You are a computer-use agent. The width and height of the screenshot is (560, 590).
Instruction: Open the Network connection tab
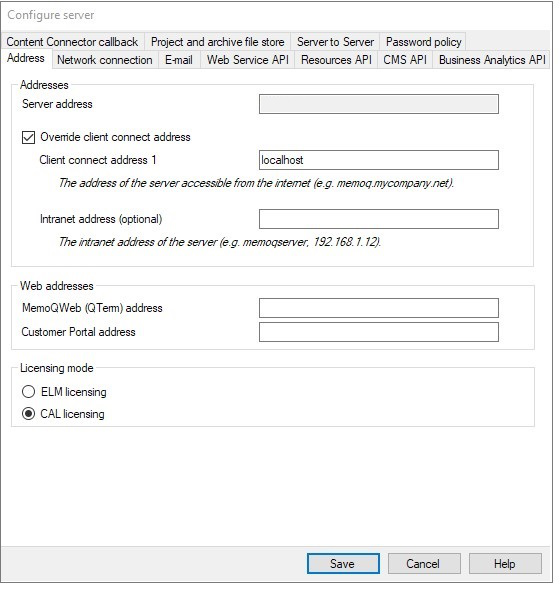[105, 60]
